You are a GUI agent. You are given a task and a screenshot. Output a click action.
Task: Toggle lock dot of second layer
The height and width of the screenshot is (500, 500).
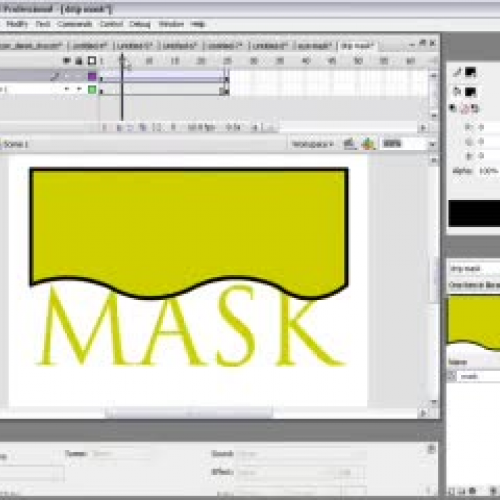pos(79,89)
